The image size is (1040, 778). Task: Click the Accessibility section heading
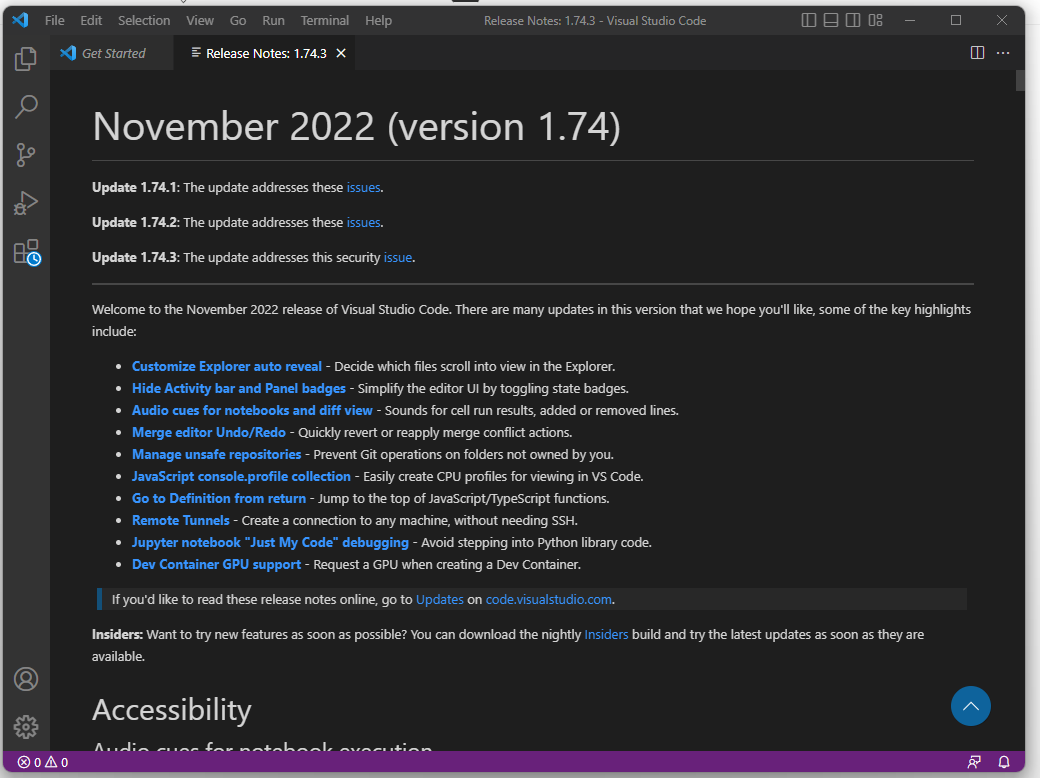click(x=172, y=710)
